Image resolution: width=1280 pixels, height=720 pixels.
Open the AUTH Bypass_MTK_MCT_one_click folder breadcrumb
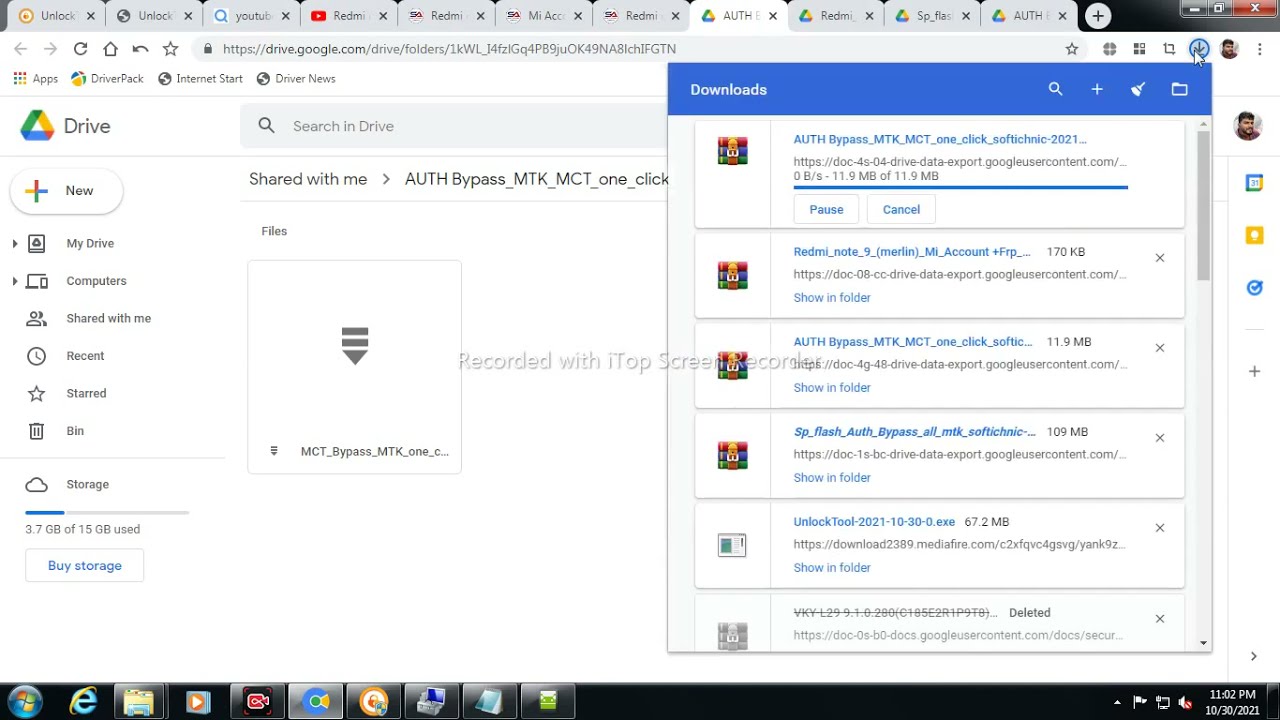coord(537,179)
